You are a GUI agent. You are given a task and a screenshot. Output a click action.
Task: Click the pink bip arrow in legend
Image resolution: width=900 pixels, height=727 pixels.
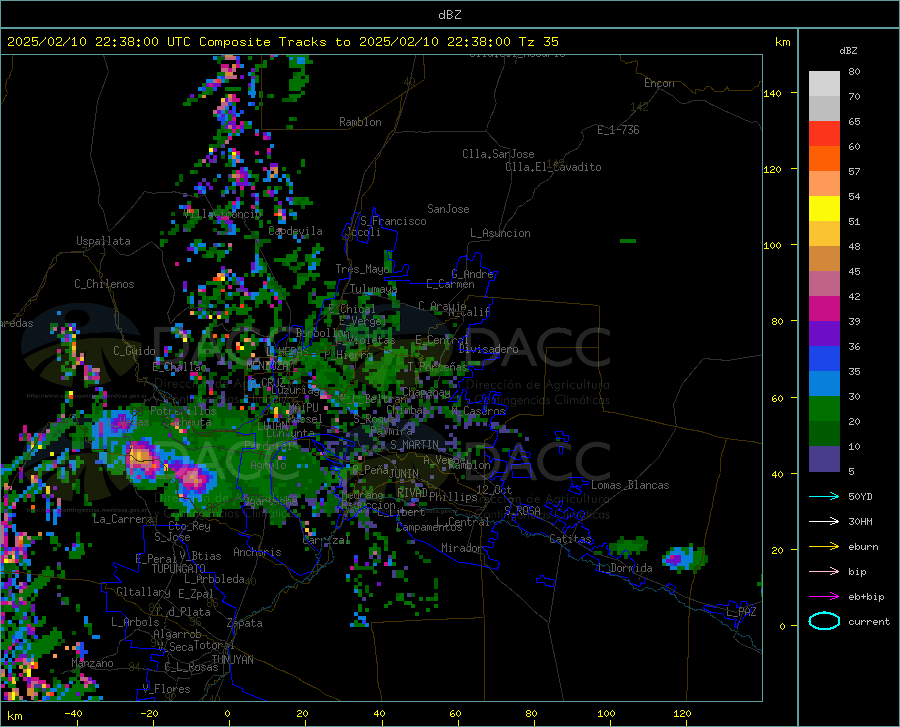click(824, 571)
